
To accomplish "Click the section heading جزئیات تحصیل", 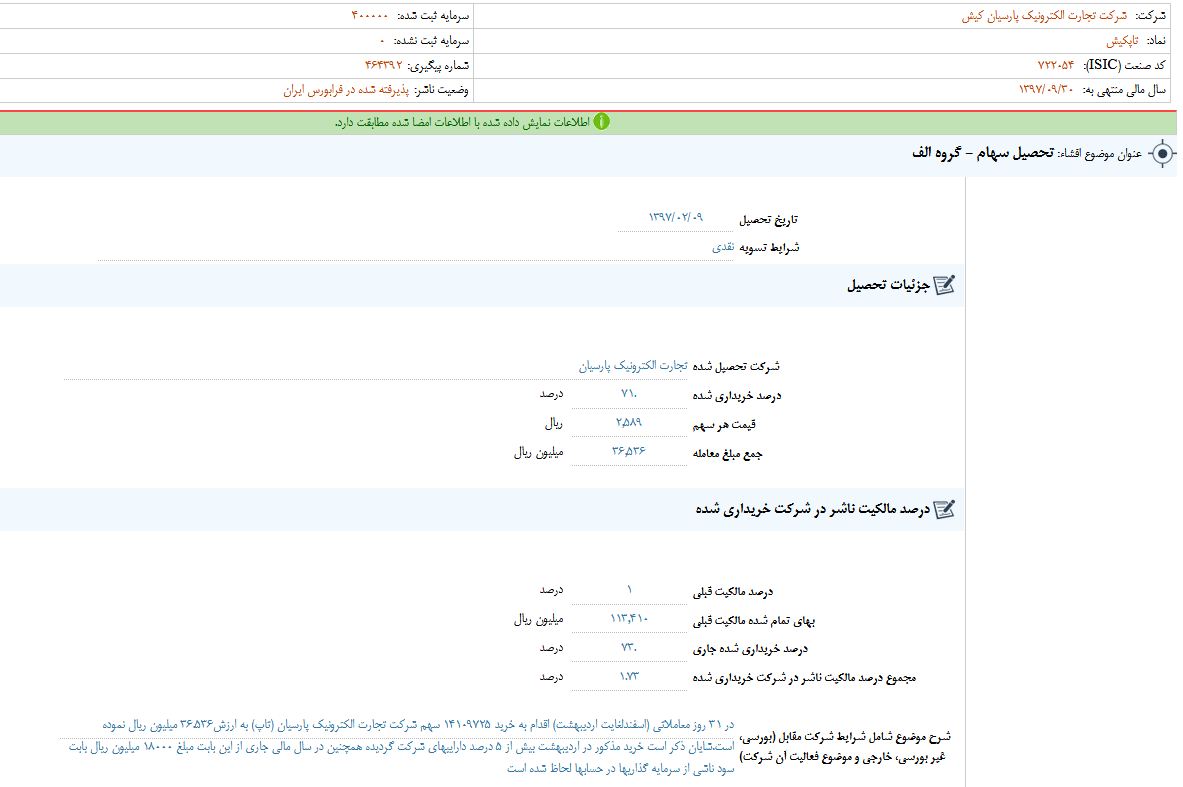I will tap(888, 285).
